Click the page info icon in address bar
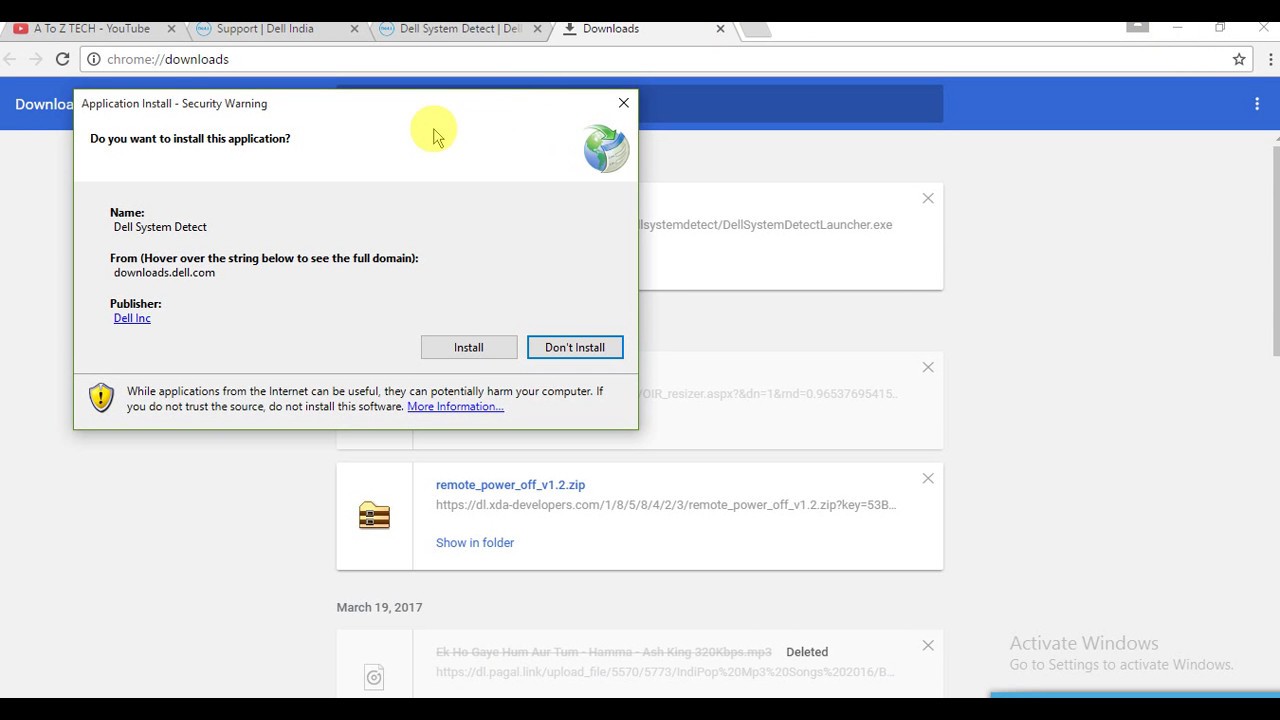Screen dimensions: 1280x720 tap(93, 59)
